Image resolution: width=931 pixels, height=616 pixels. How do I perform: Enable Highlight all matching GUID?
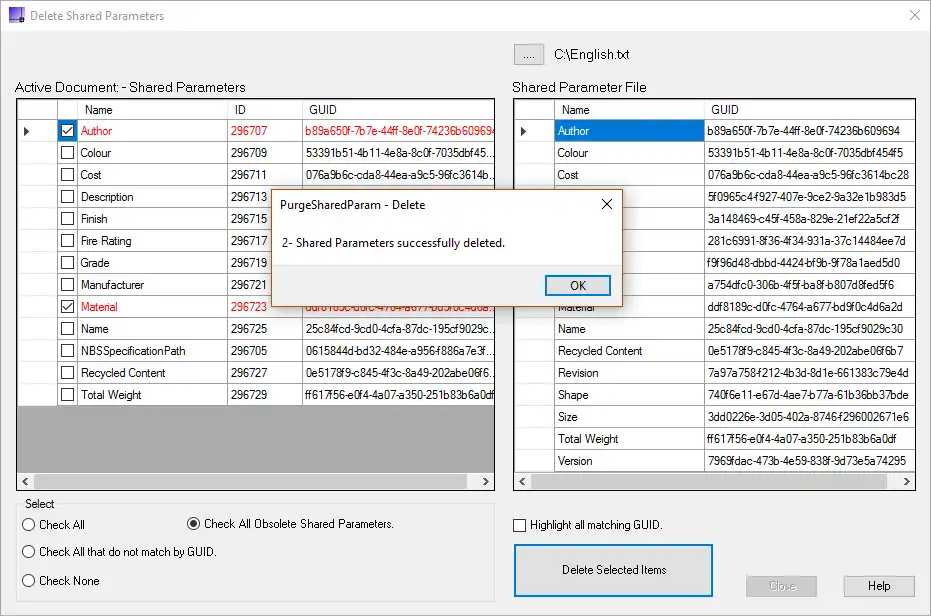tap(520, 525)
